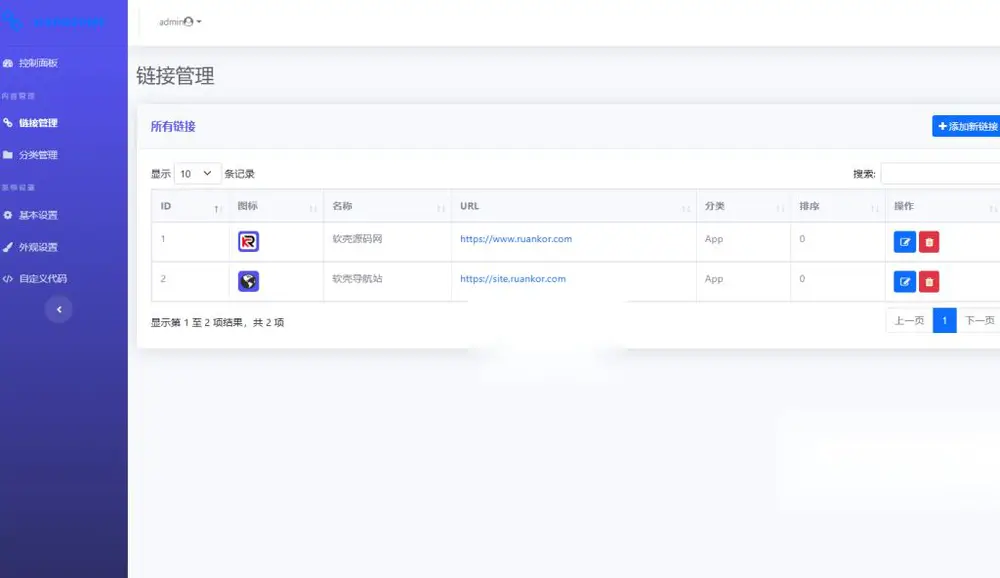Sort table by 操作 column
Screen dimensions: 1000x578
pyautogui.click(x=943, y=206)
